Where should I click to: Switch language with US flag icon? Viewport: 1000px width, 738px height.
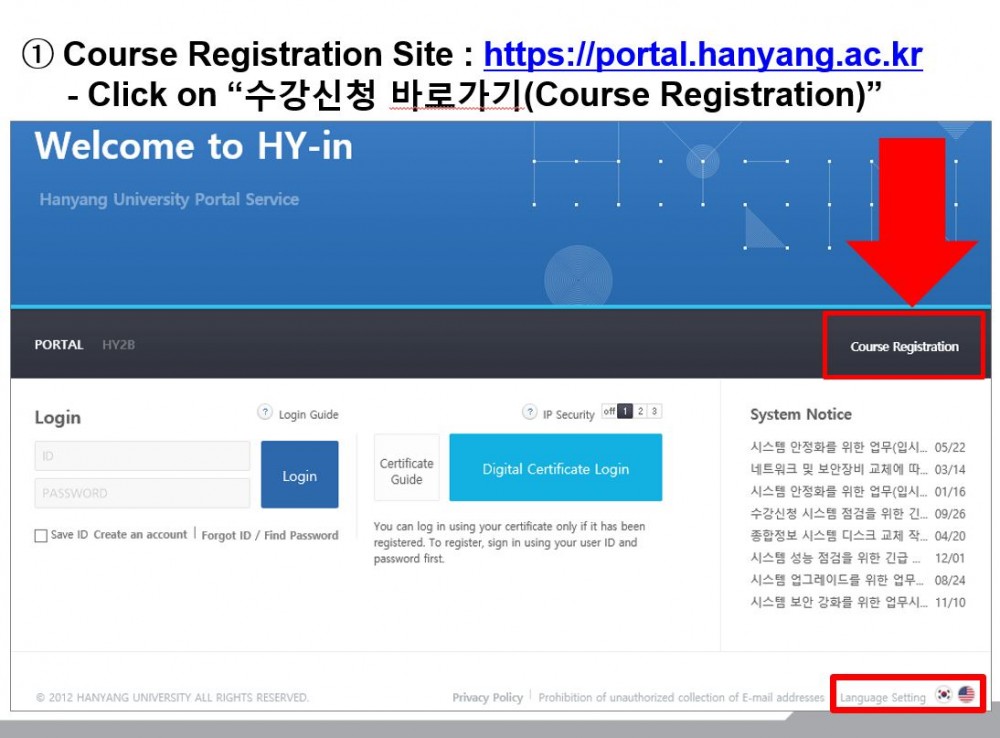click(966, 694)
